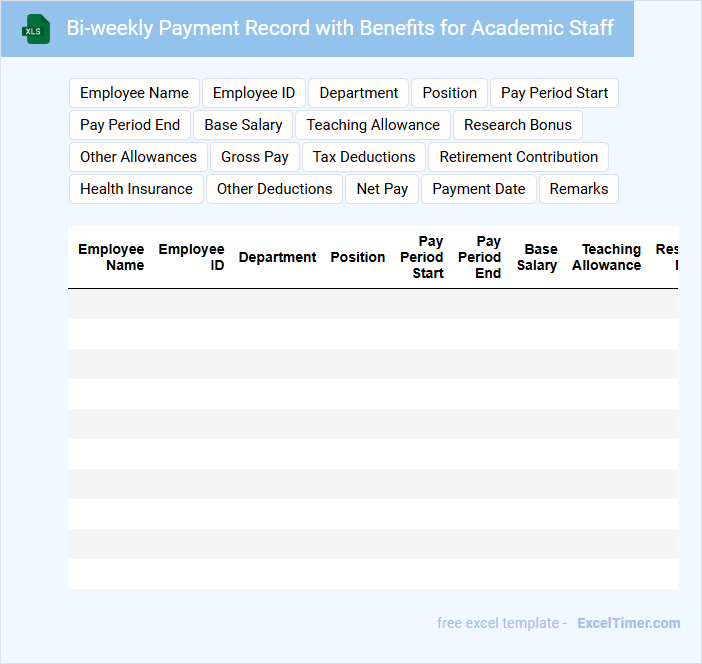The height and width of the screenshot is (664, 702).
Task: Click the Pay Period End column header
Action: [x=479, y=257]
